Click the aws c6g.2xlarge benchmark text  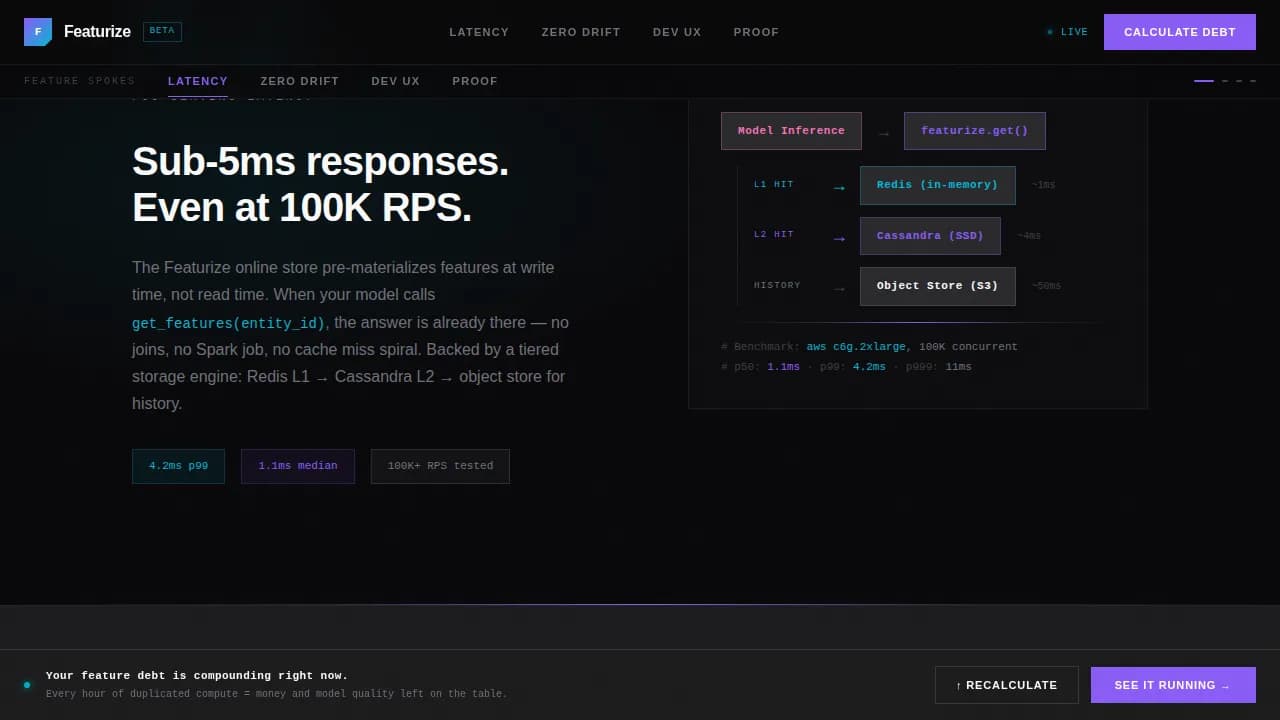click(856, 347)
